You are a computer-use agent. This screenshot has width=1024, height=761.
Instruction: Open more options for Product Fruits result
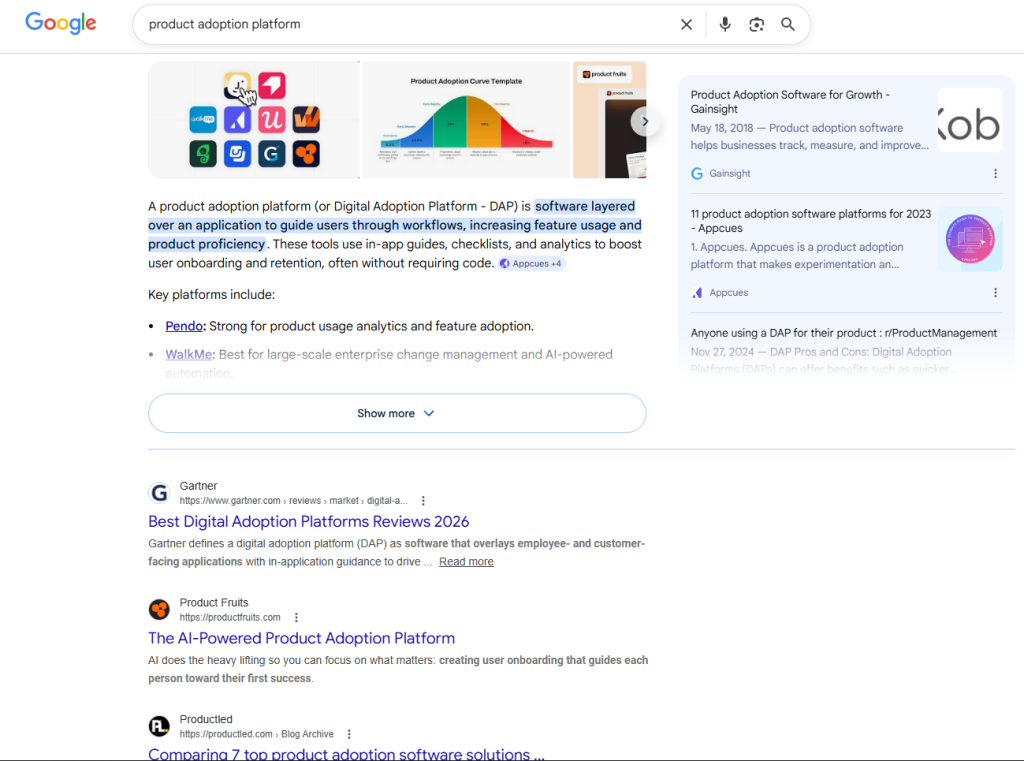296,617
